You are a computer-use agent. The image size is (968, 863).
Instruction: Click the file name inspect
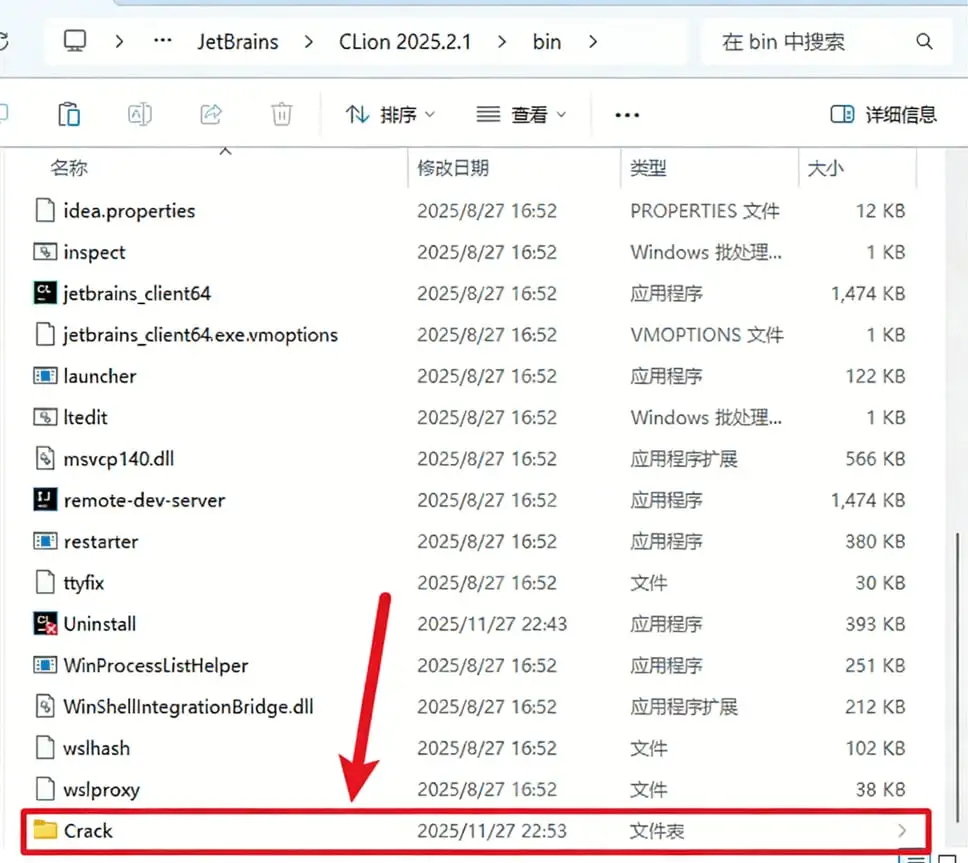94,252
